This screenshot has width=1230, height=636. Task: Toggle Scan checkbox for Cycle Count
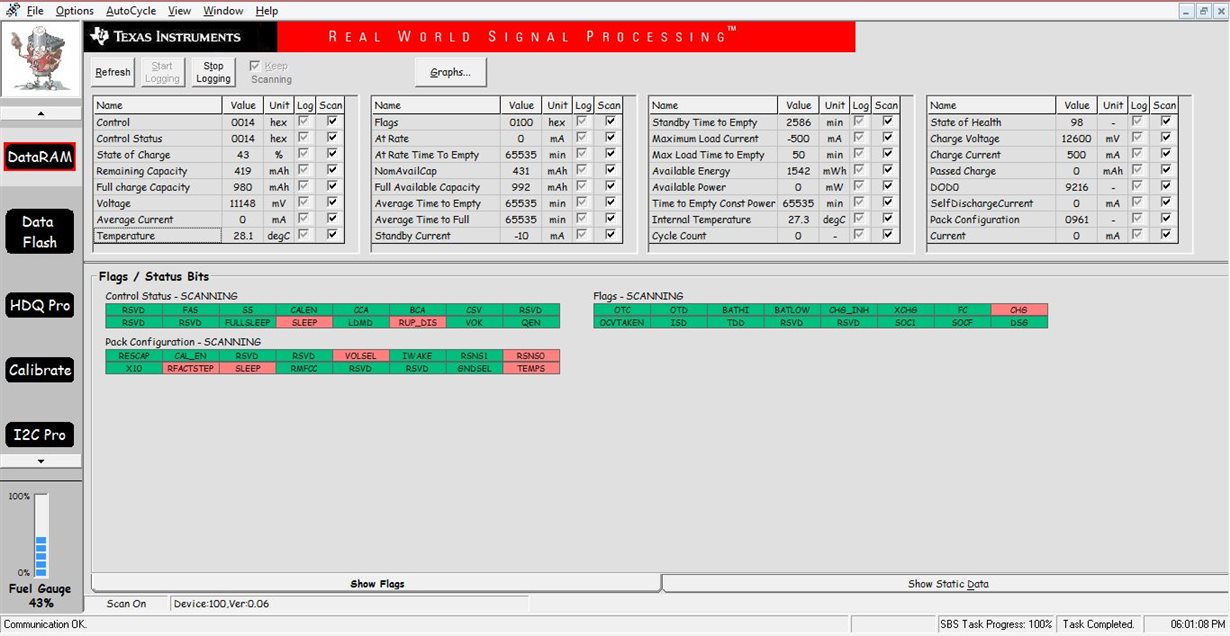[x=887, y=236]
